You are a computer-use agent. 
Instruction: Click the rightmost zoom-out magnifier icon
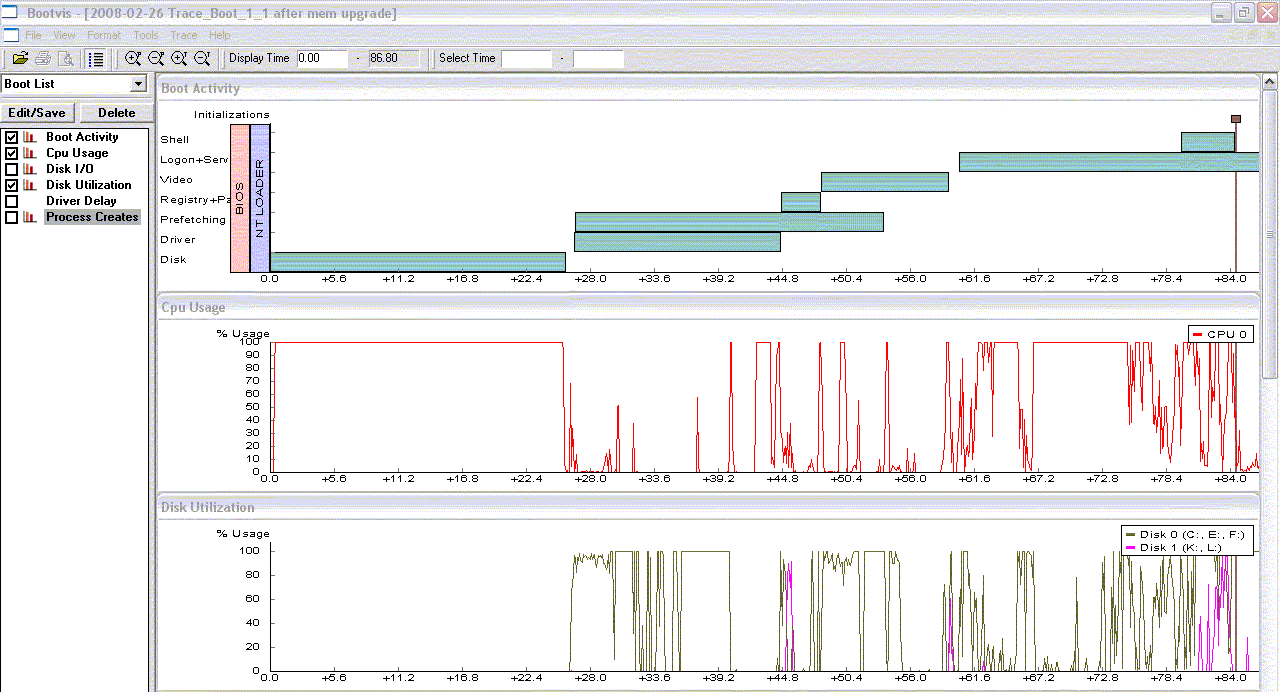click(x=202, y=58)
